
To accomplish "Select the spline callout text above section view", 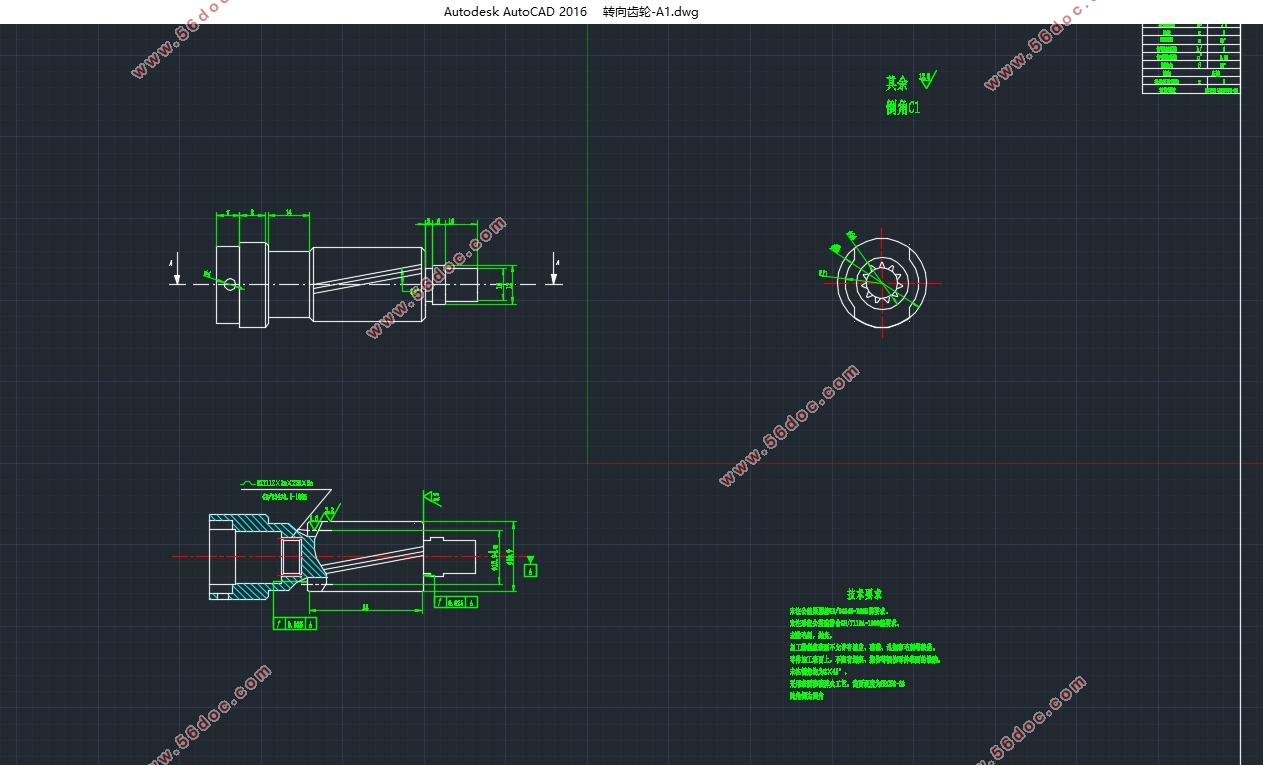I will pyautogui.click(x=285, y=483).
